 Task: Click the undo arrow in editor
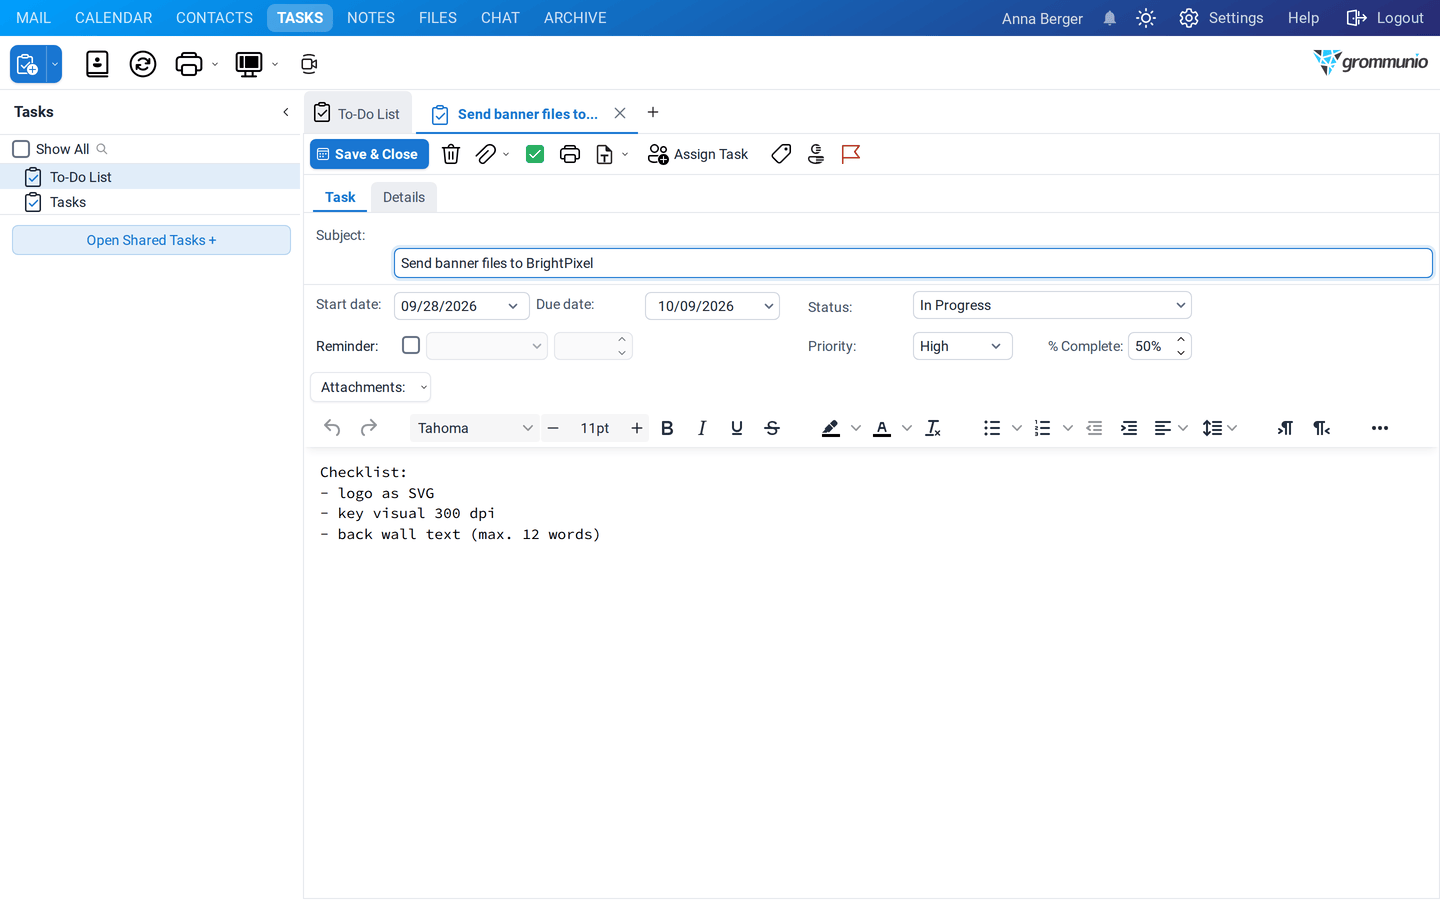click(x=332, y=428)
